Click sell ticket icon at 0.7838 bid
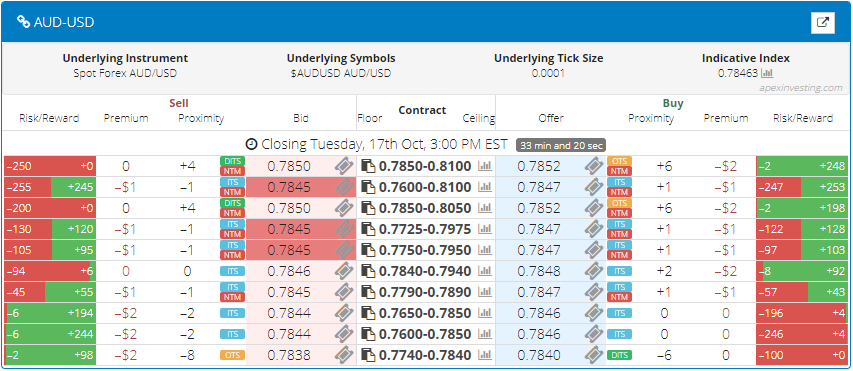This screenshot has height=371, width=853. tap(344, 355)
